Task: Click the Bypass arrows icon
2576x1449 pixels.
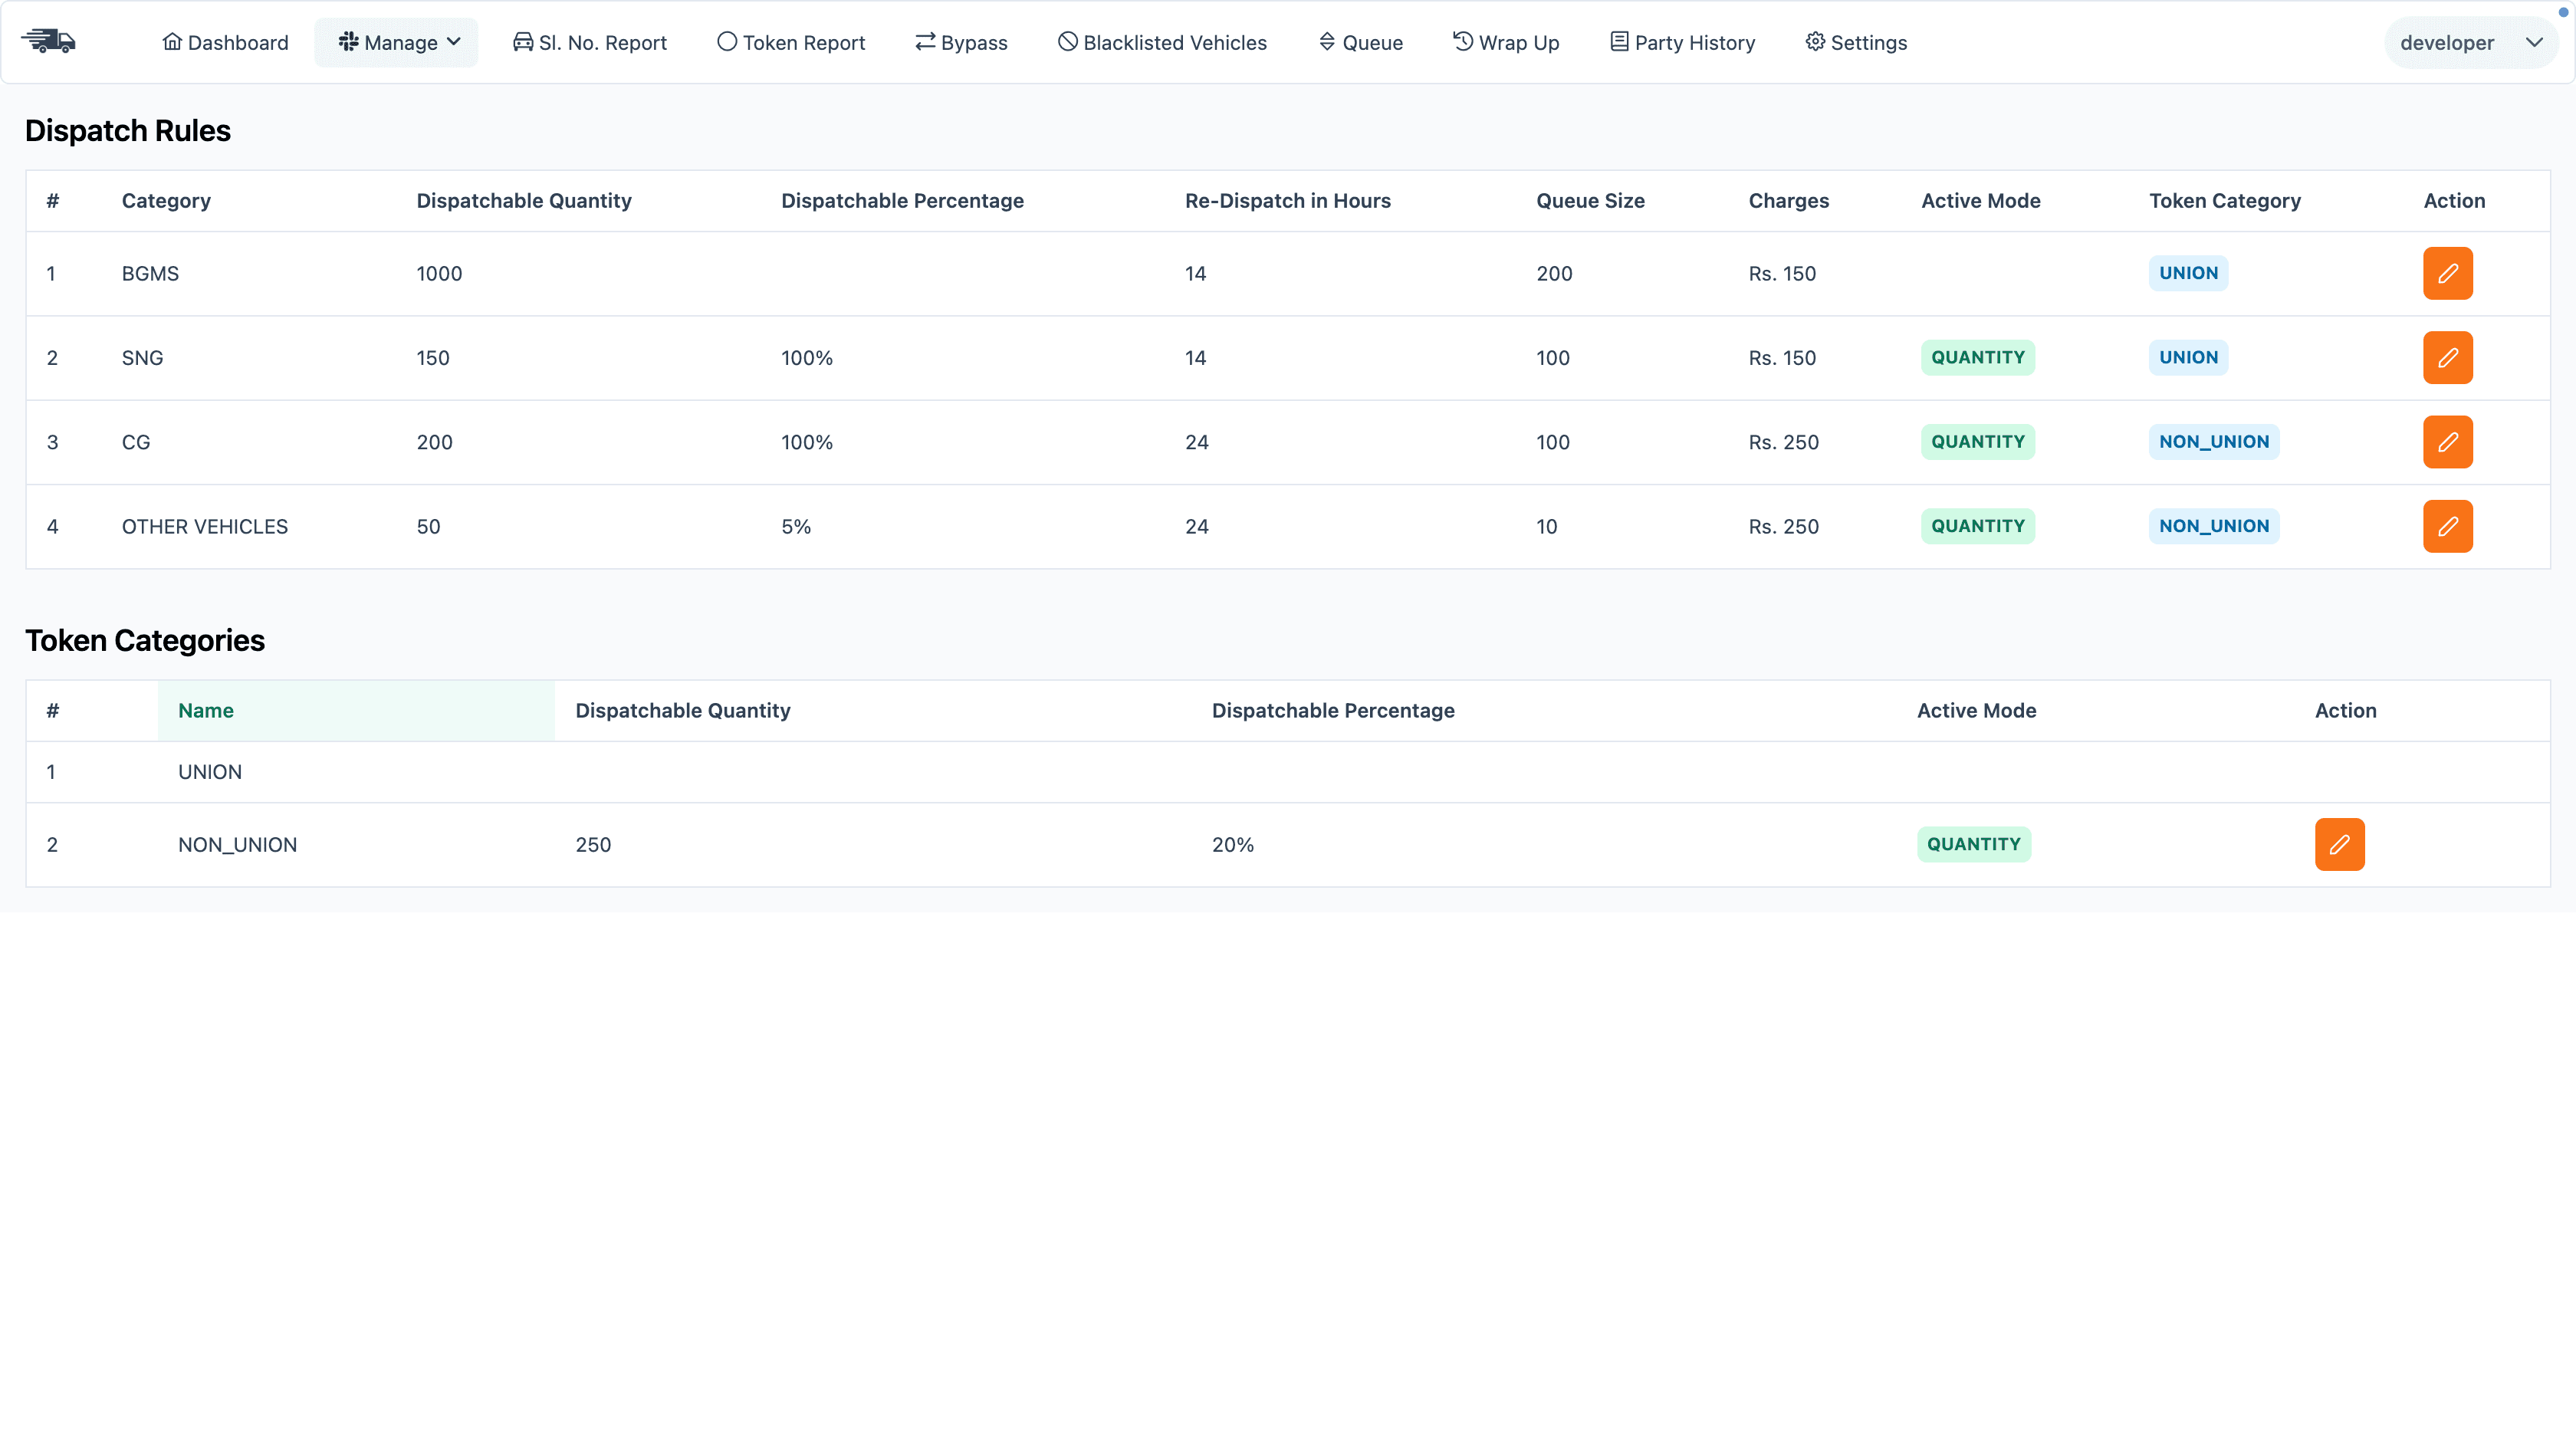Action: click(x=923, y=41)
